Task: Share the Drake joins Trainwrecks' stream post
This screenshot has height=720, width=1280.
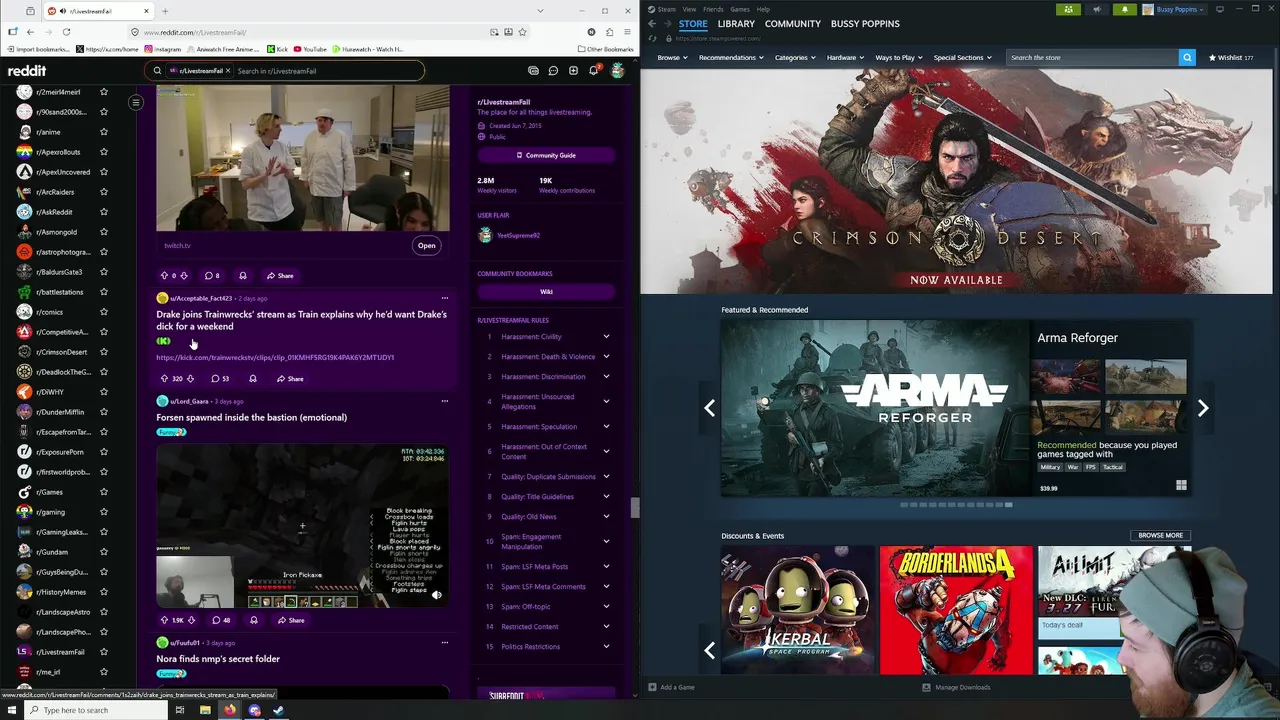Action: point(290,379)
